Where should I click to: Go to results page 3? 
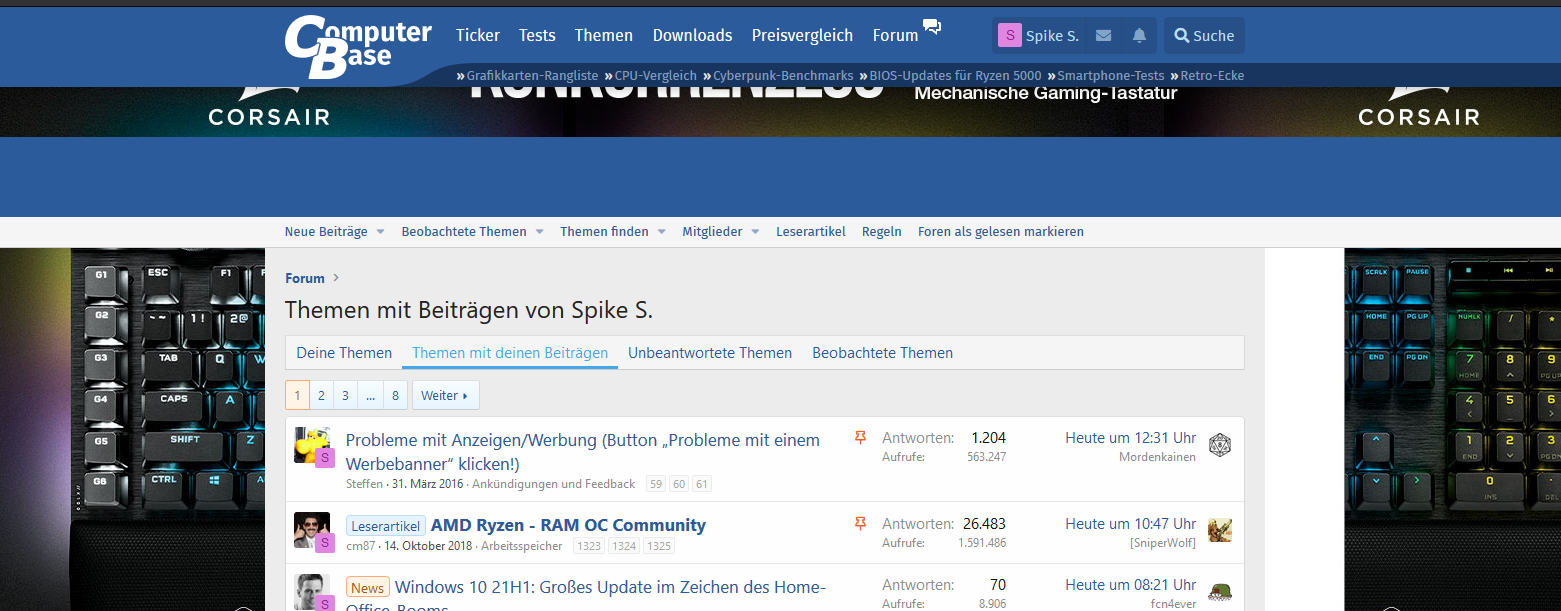tap(345, 395)
